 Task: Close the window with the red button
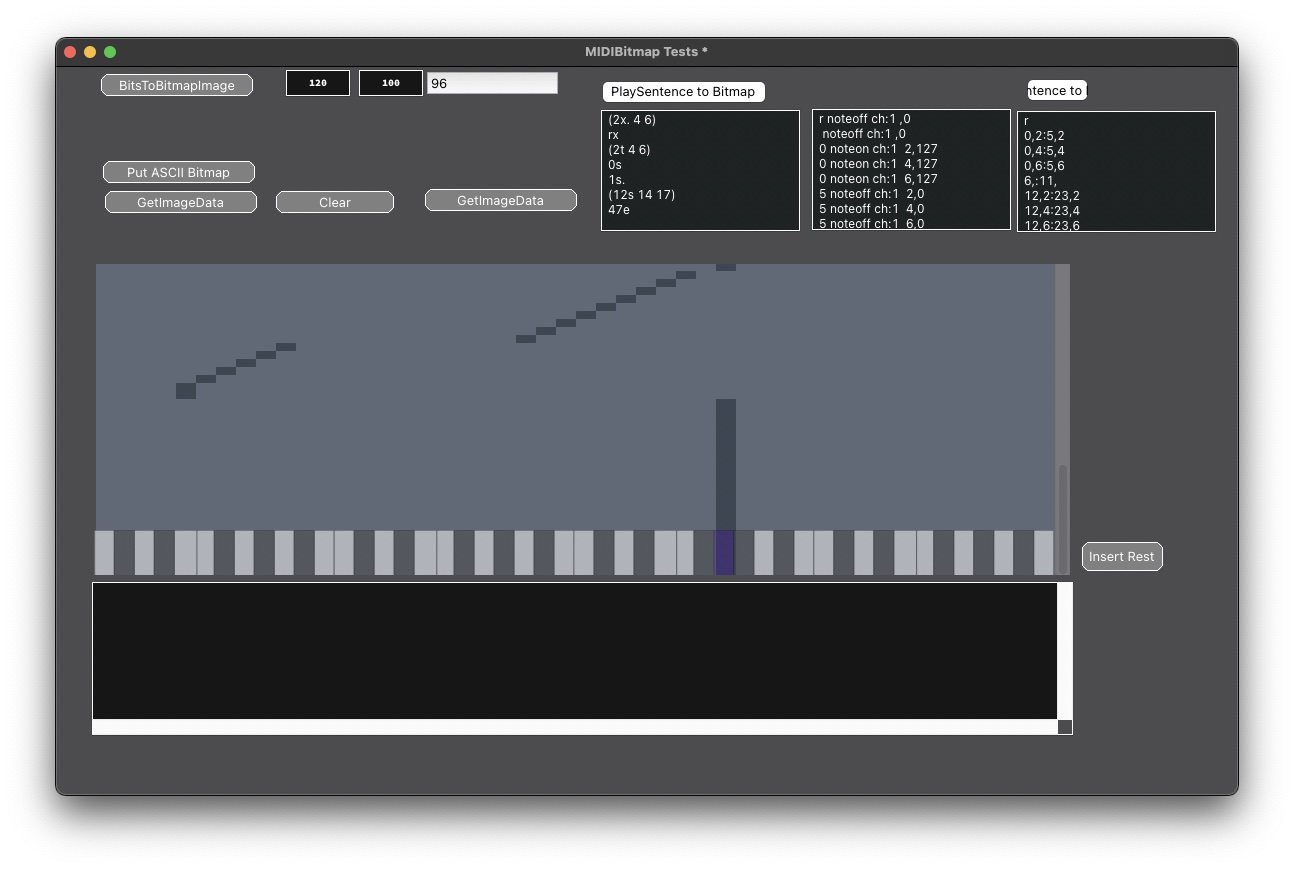[x=70, y=52]
